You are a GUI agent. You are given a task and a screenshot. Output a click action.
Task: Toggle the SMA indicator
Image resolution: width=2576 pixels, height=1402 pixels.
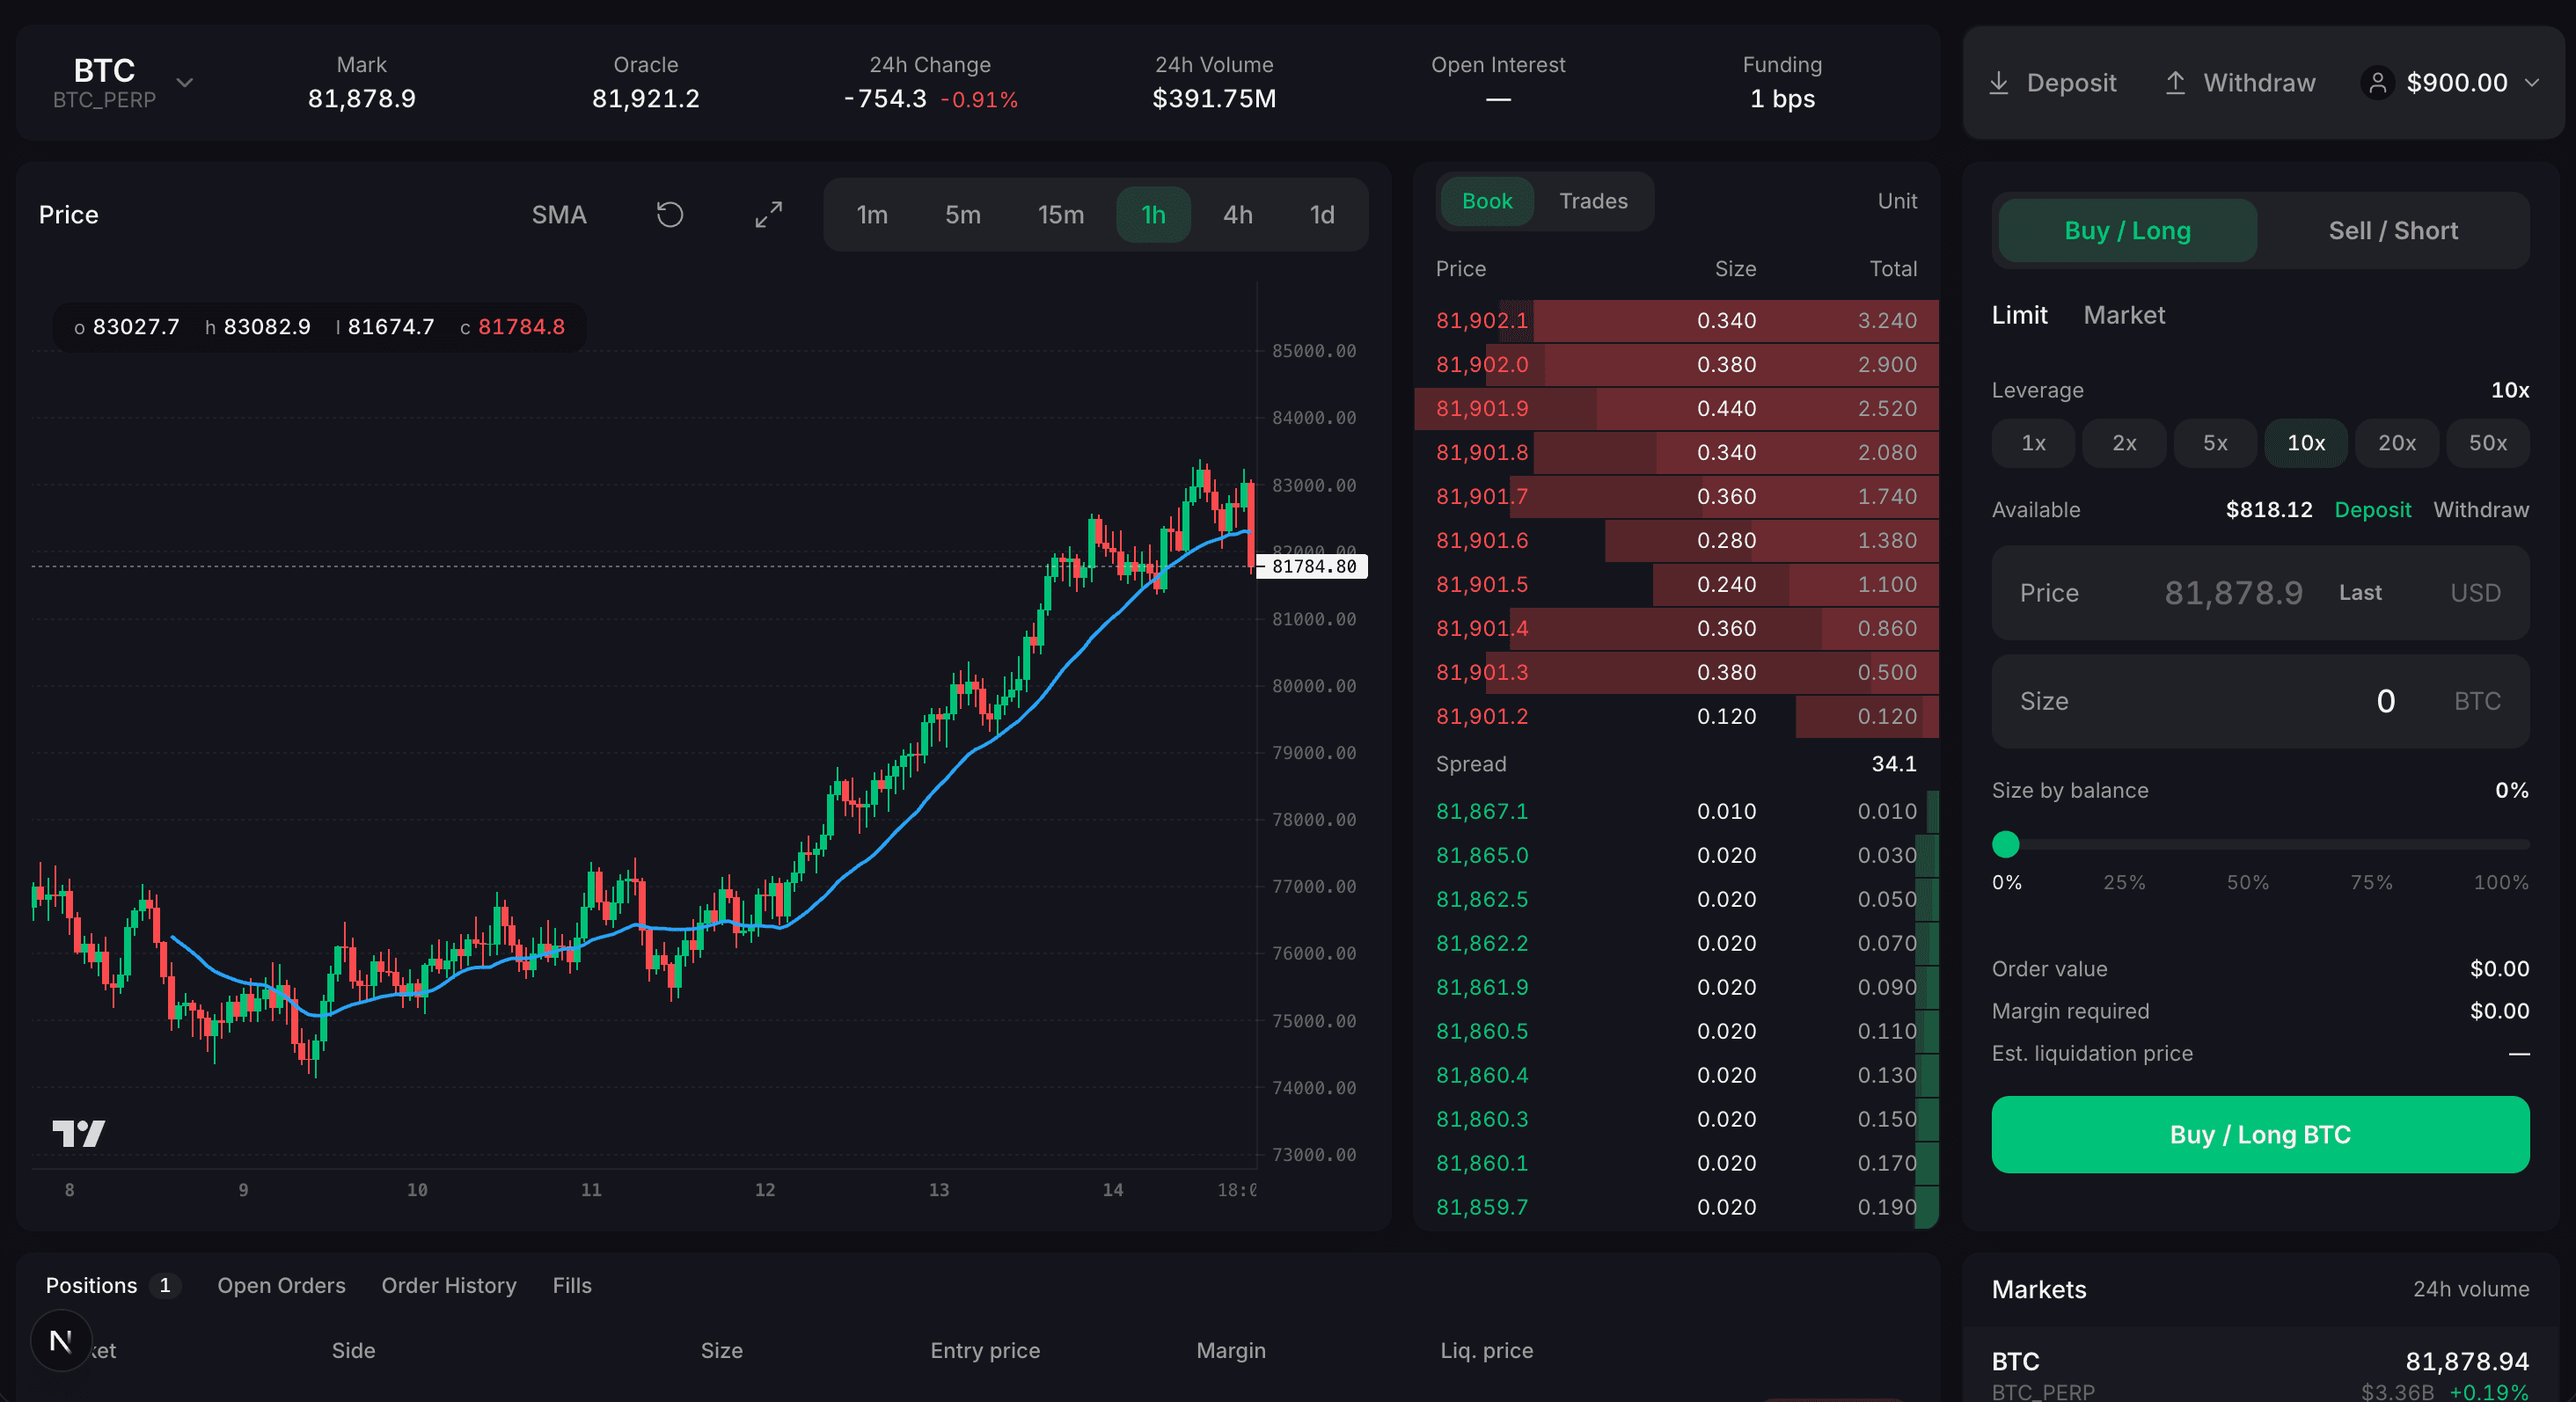pos(559,214)
